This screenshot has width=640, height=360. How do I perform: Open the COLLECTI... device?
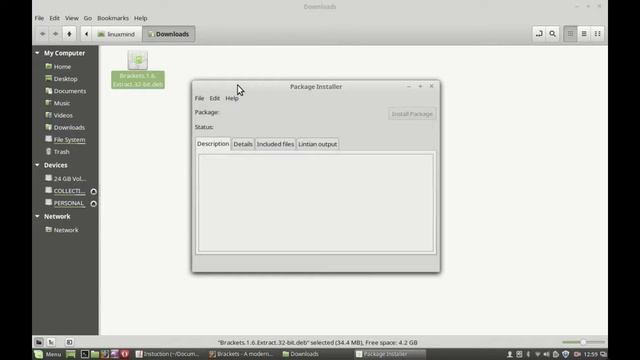click(x=69, y=191)
